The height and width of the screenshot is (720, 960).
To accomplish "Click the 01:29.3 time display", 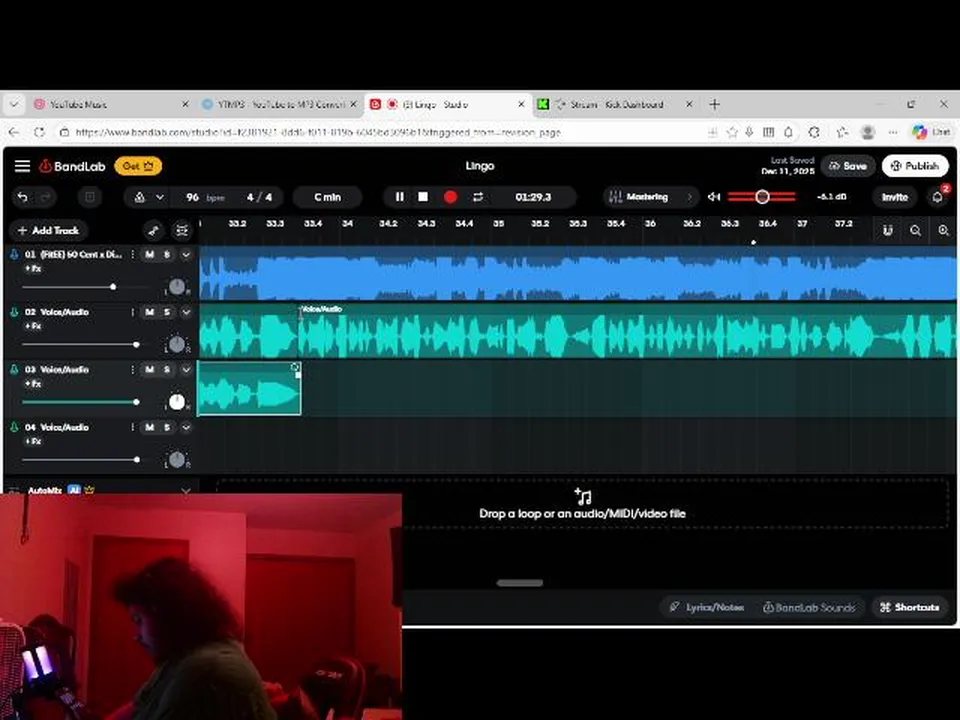I will coord(533,197).
